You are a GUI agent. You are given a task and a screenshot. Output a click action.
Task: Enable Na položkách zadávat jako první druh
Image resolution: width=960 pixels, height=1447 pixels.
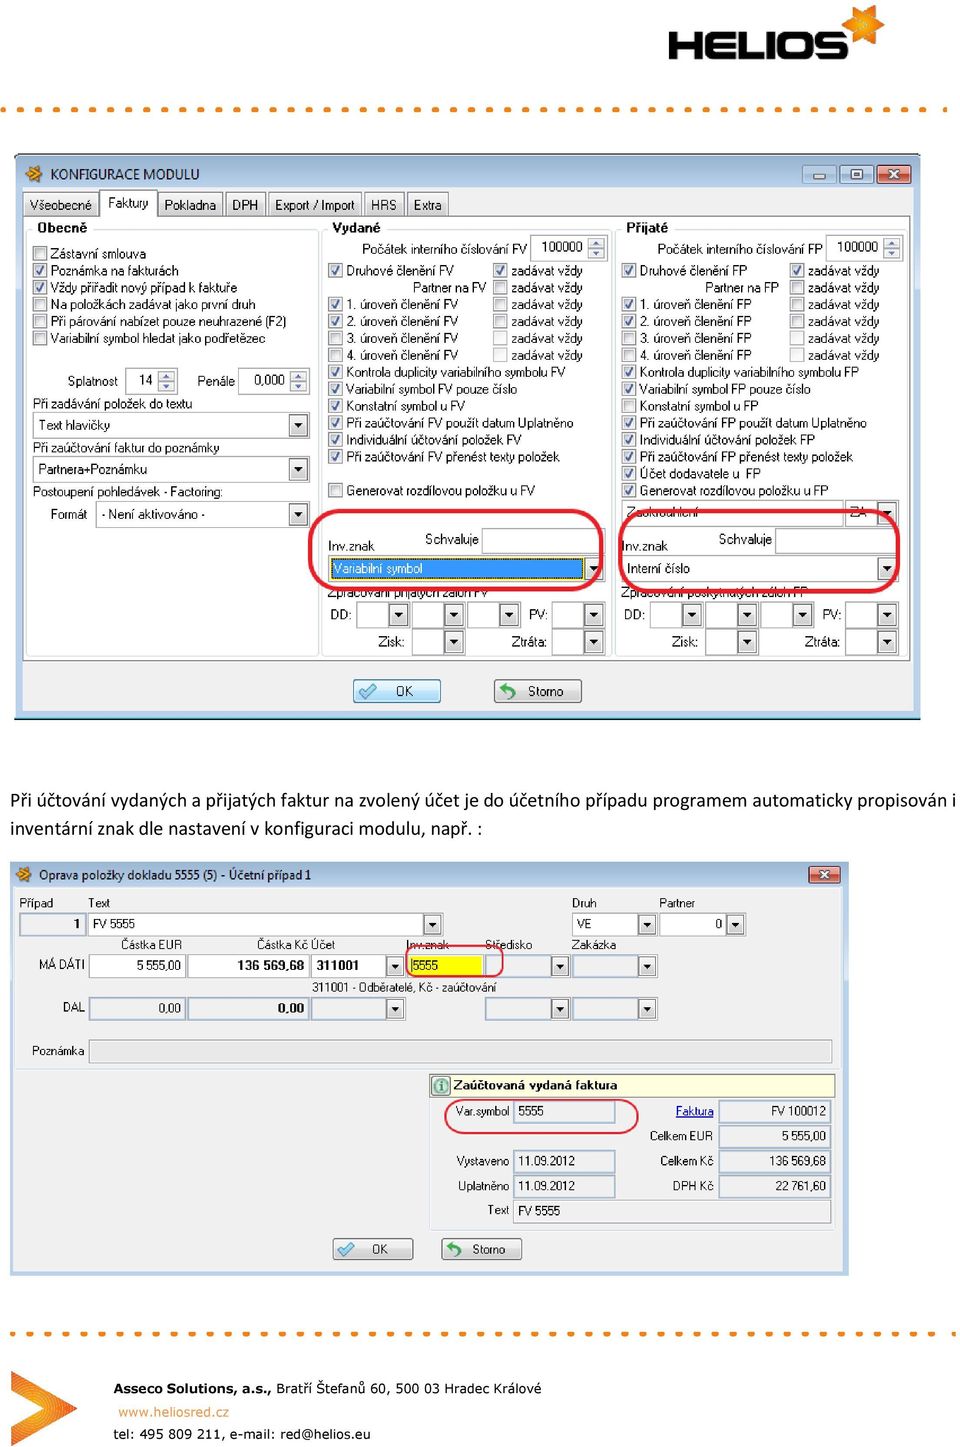40,304
